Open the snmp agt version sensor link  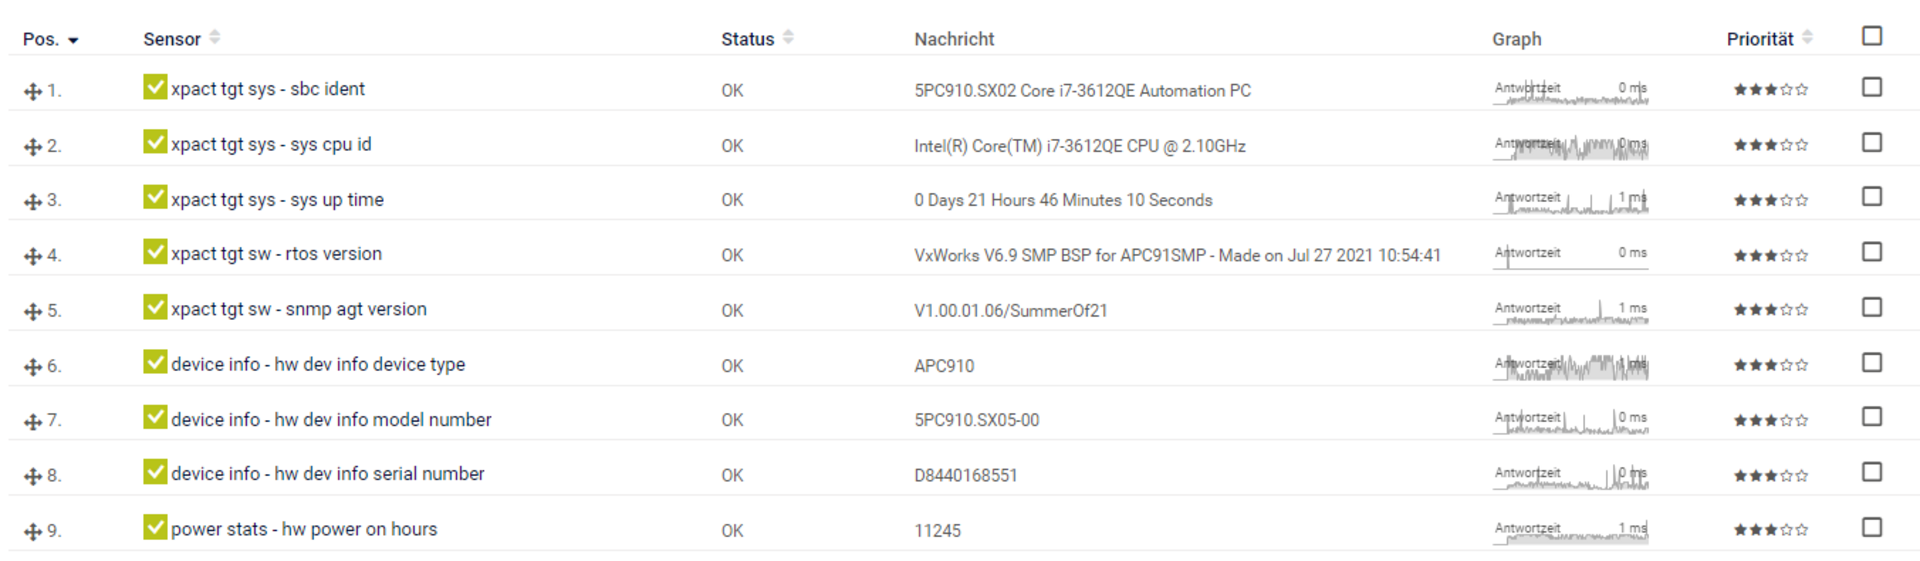(298, 309)
